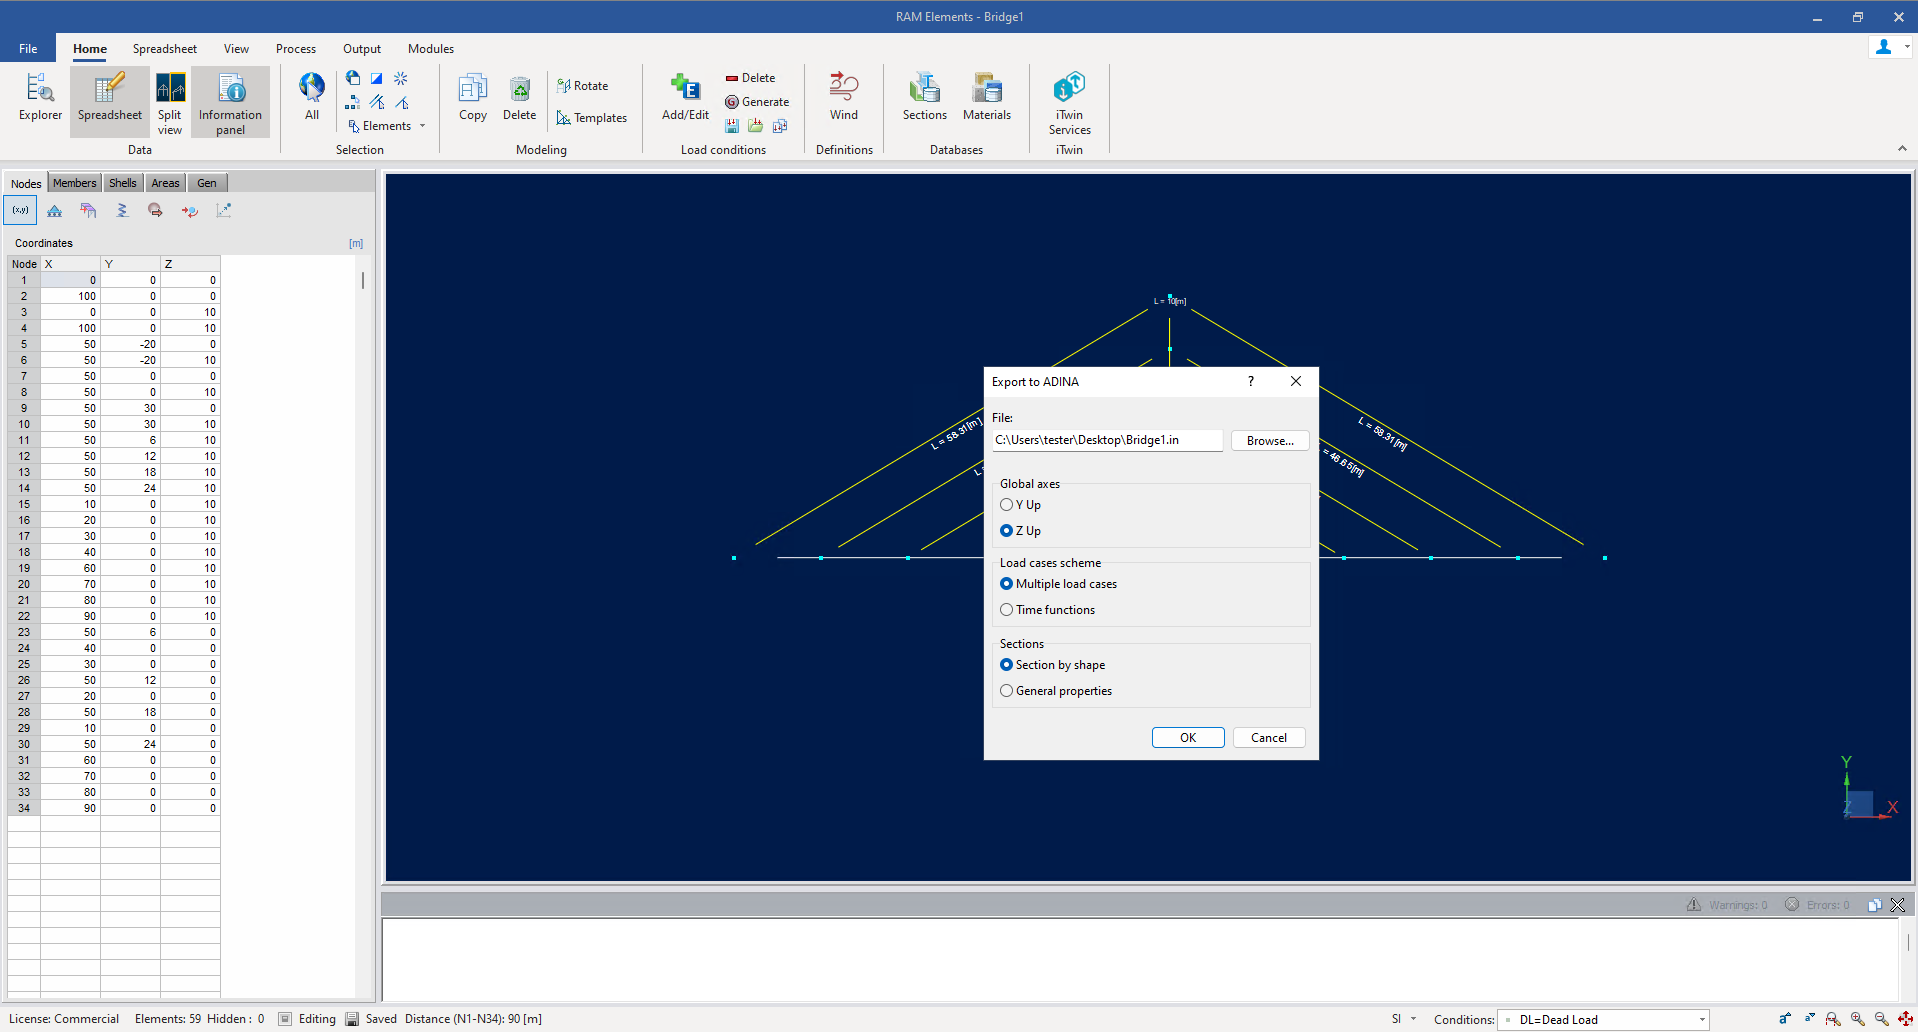Viewport: 1918px width, 1032px height.
Task: Open the node supports/restraints tool
Action: coord(55,210)
